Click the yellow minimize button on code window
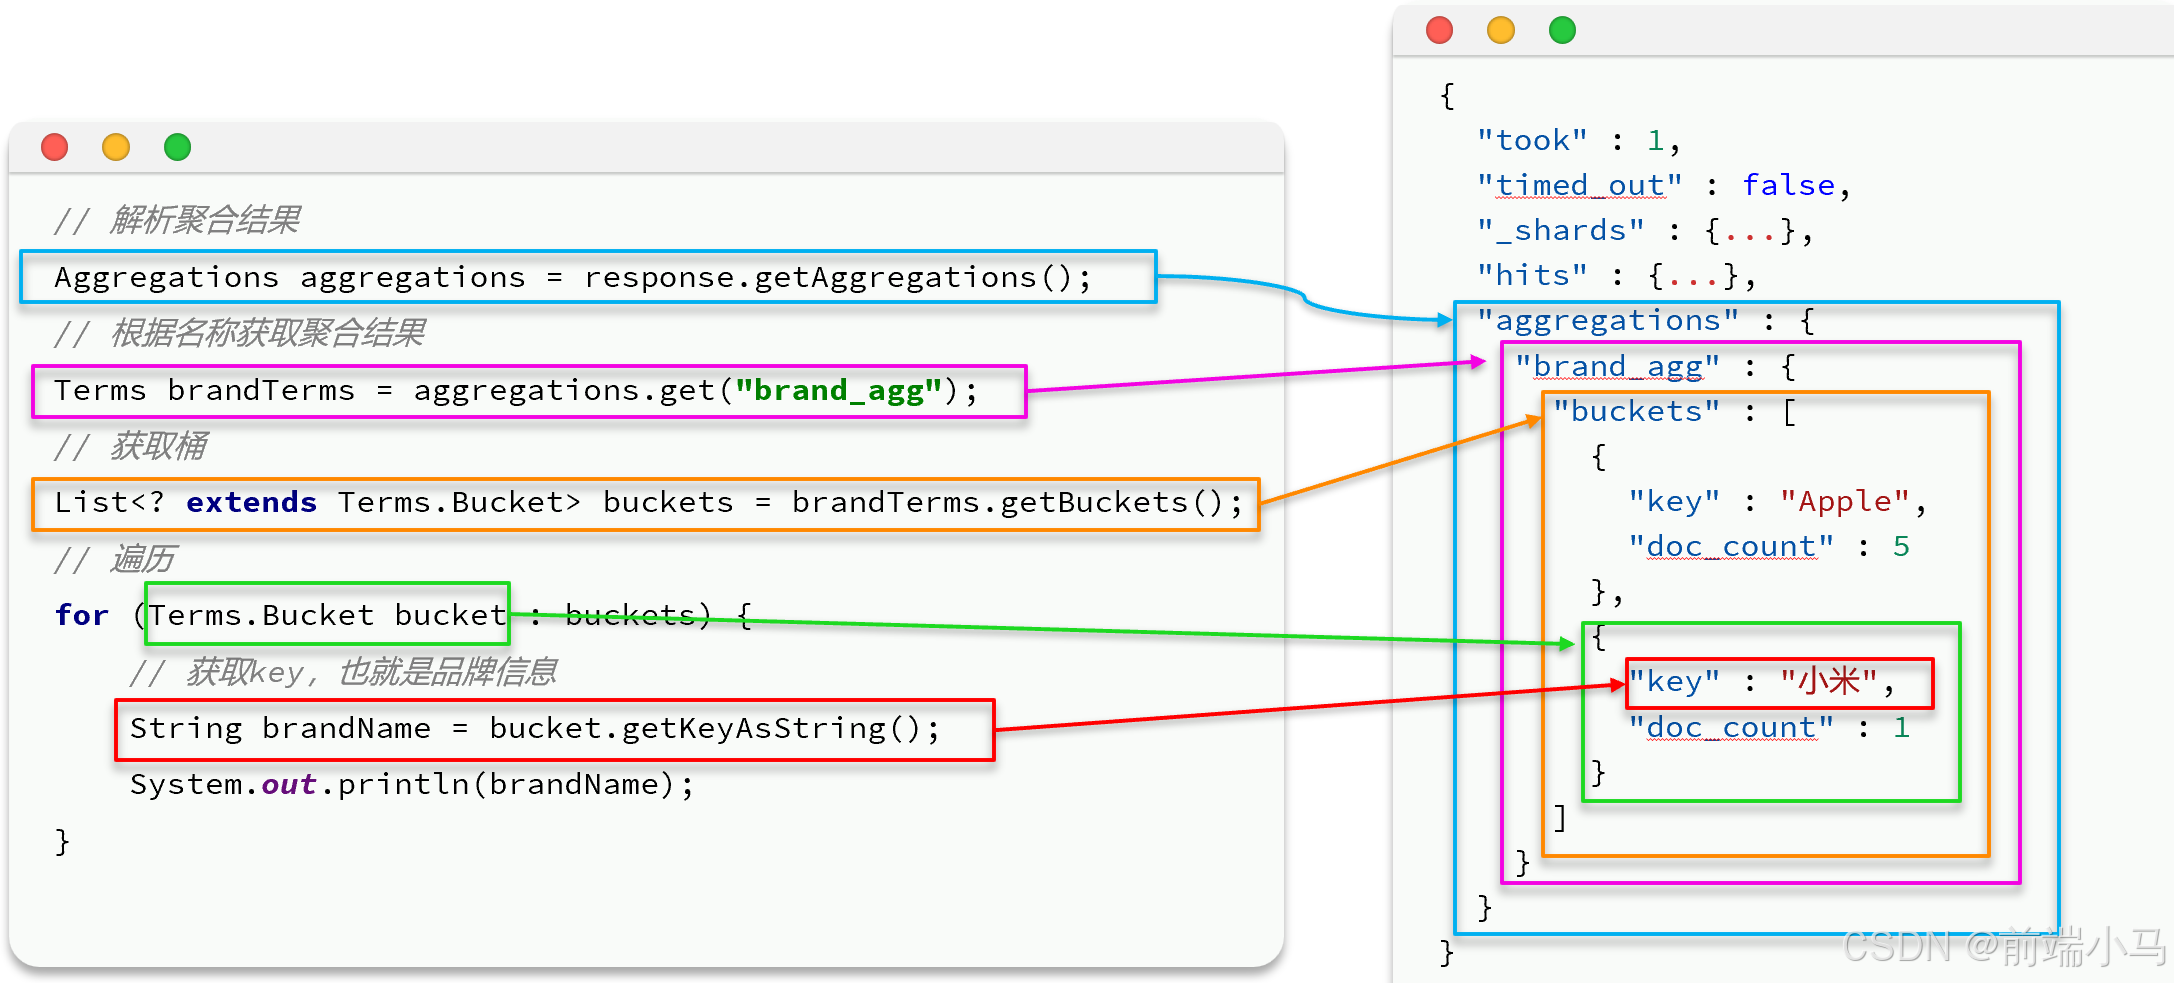The height and width of the screenshot is (983, 2174). pyautogui.click(x=116, y=147)
